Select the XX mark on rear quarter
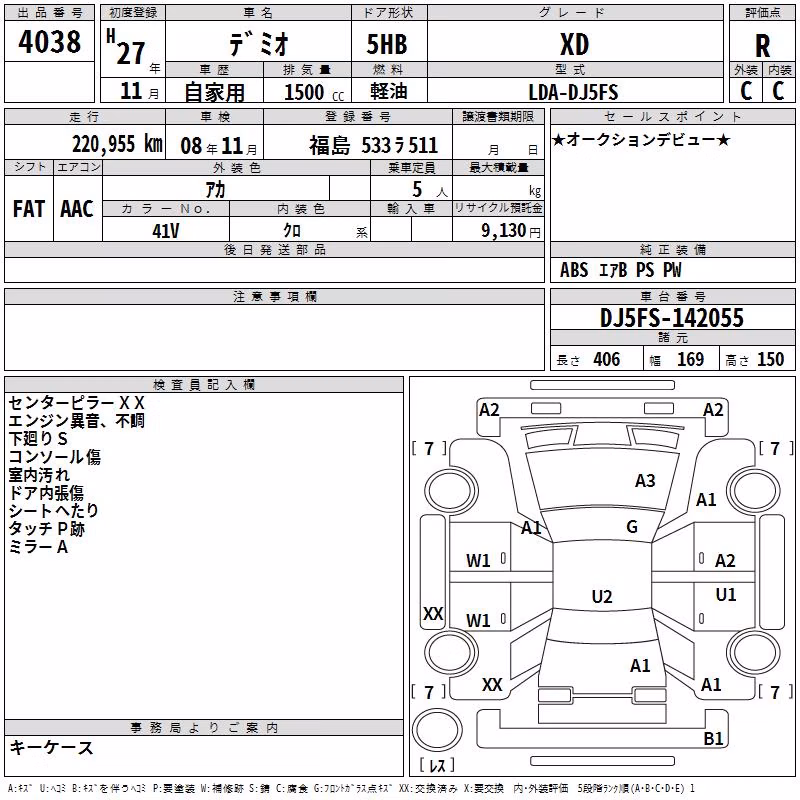This screenshot has width=800, height=800. [492, 685]
